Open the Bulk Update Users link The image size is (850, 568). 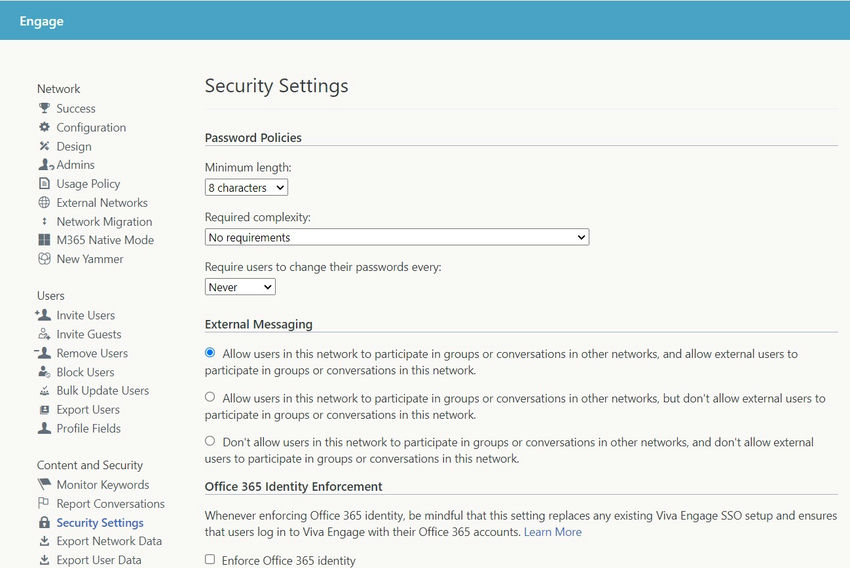pyautogui.click(x=103, y=391)
